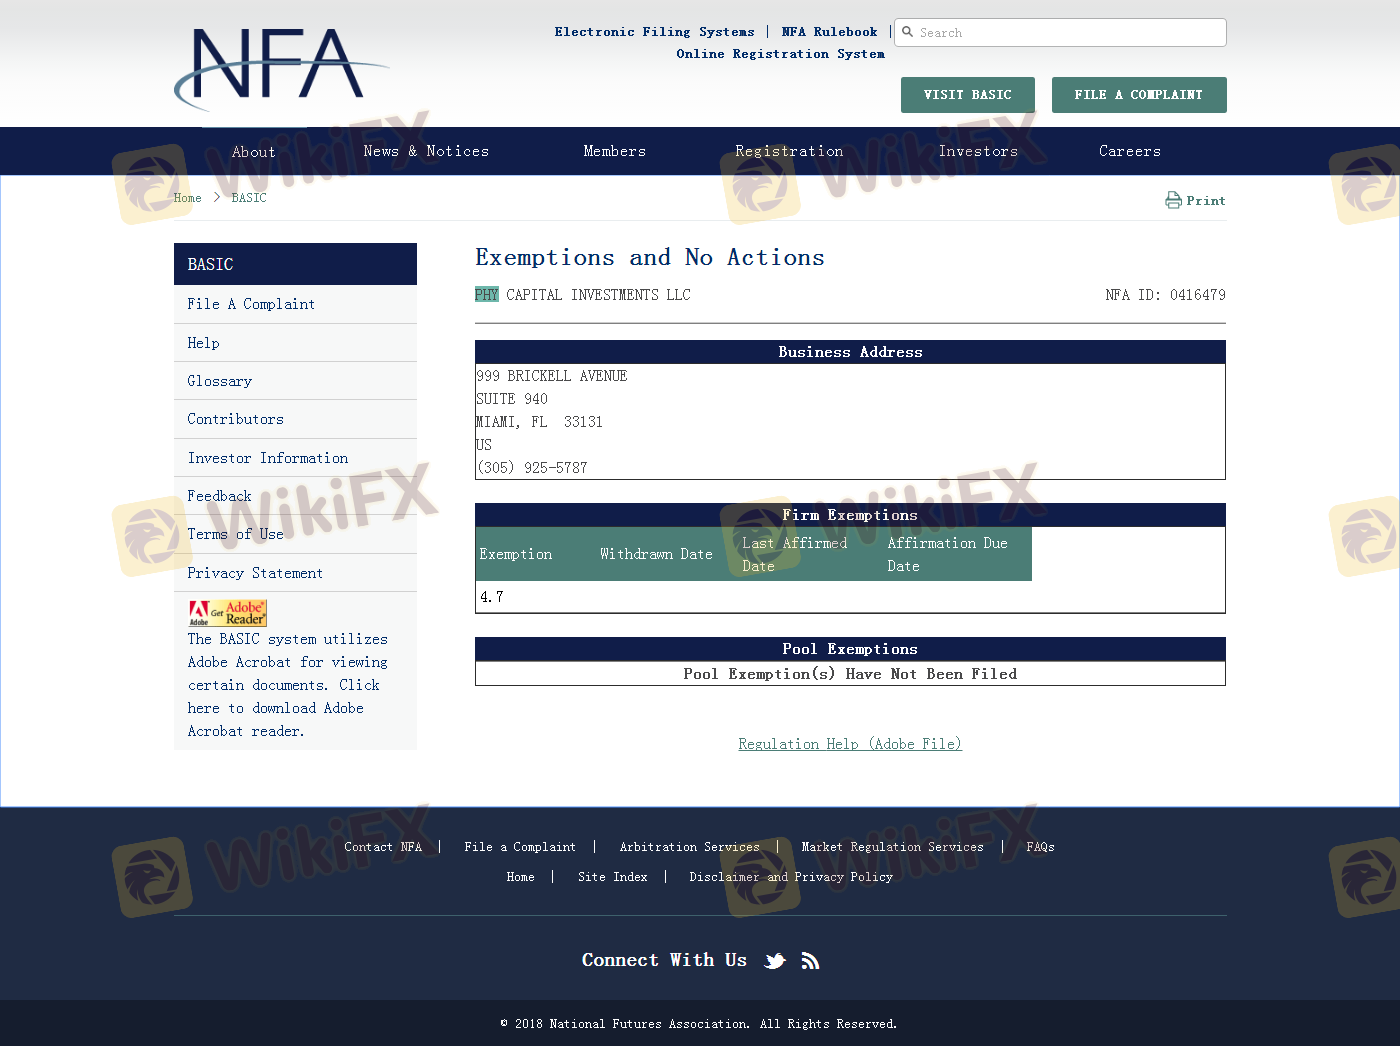Open the FAQs footer link
Viewport: 1400px width, 1046px height.
pyautogui.click(x=1041, y=847)
